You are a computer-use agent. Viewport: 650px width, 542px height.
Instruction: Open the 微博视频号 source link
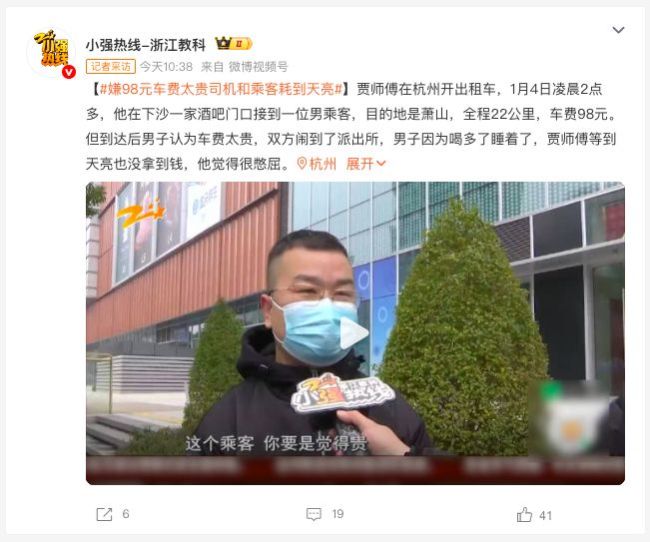(258, 66)
